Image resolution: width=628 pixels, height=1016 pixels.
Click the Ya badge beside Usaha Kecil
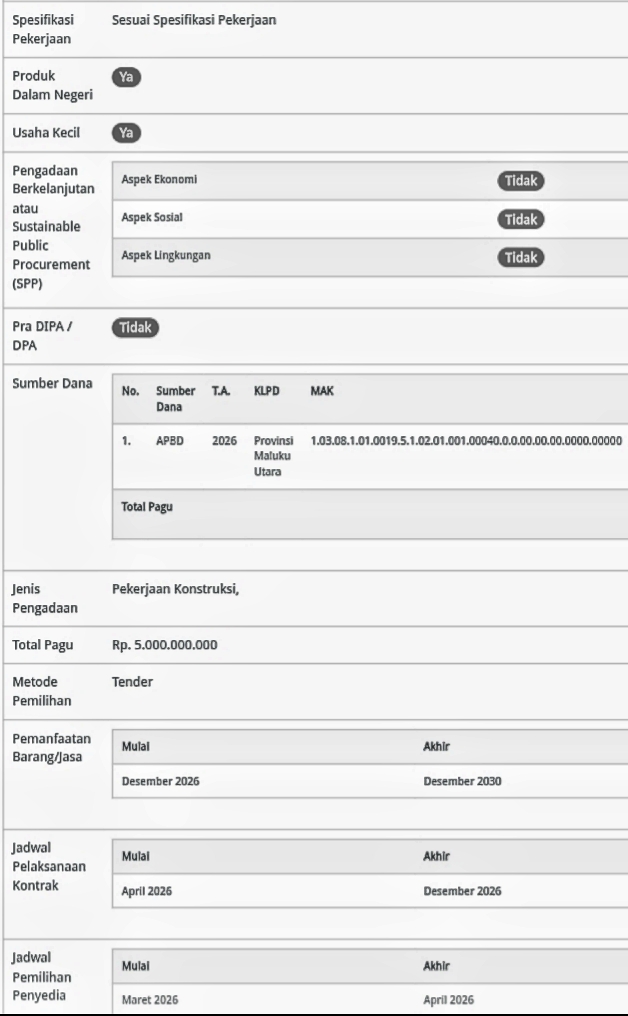[126, 131]
